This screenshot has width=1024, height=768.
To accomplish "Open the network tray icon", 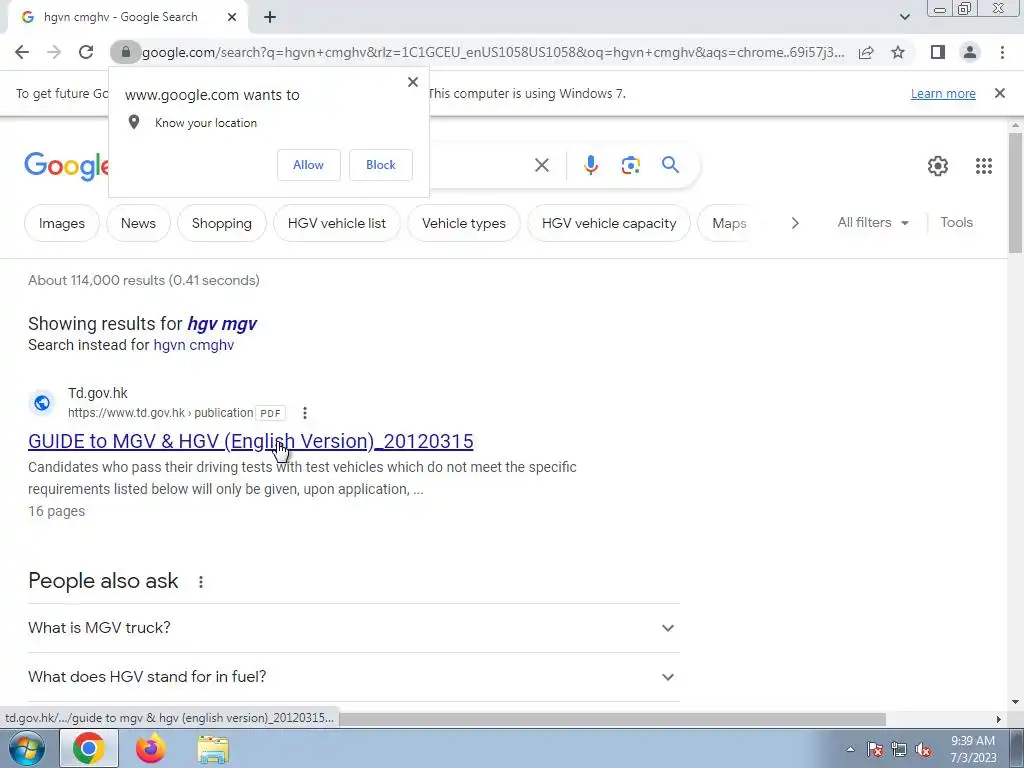I will pos(899,749).
